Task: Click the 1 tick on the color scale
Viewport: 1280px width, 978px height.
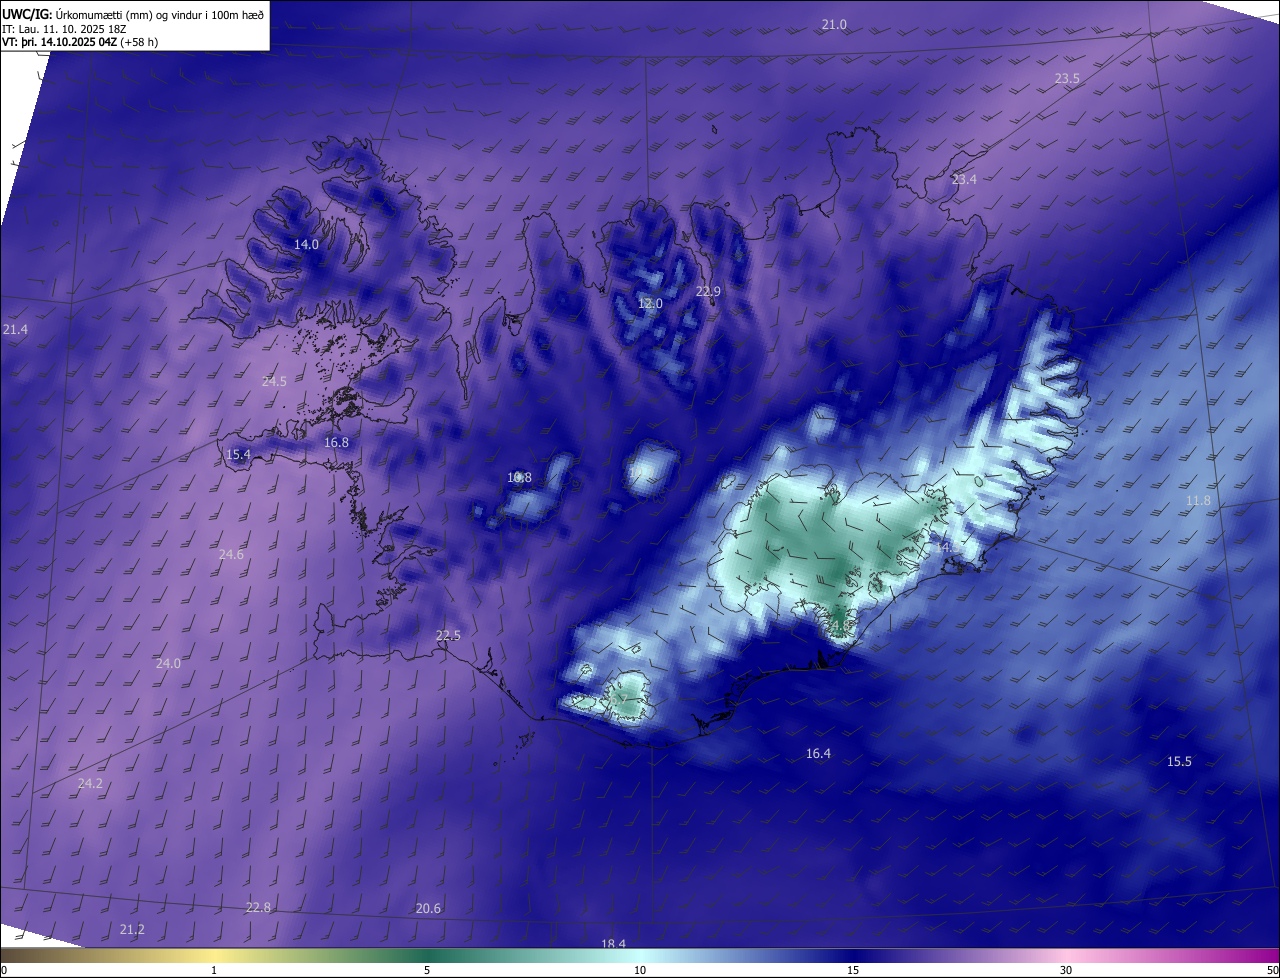Action: 214,970
